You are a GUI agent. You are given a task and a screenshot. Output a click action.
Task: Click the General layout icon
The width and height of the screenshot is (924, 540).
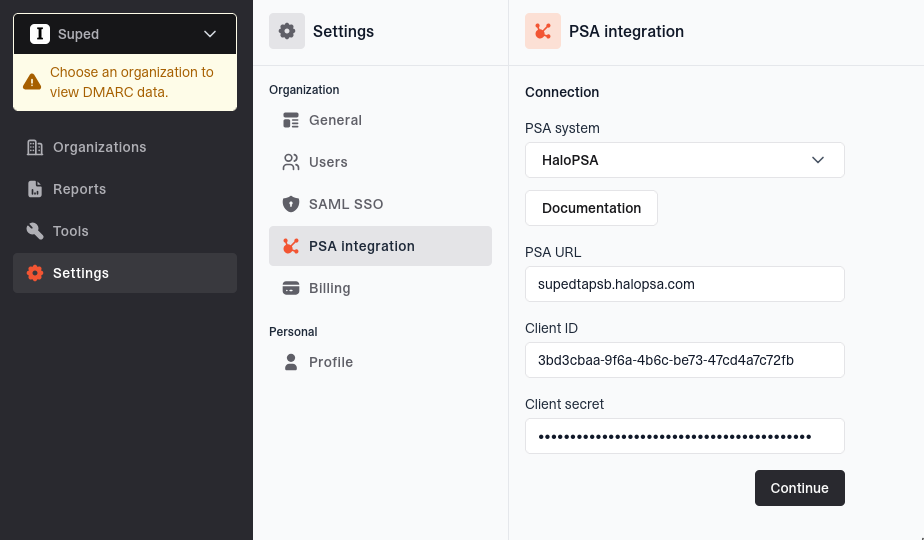coord(291,120)
